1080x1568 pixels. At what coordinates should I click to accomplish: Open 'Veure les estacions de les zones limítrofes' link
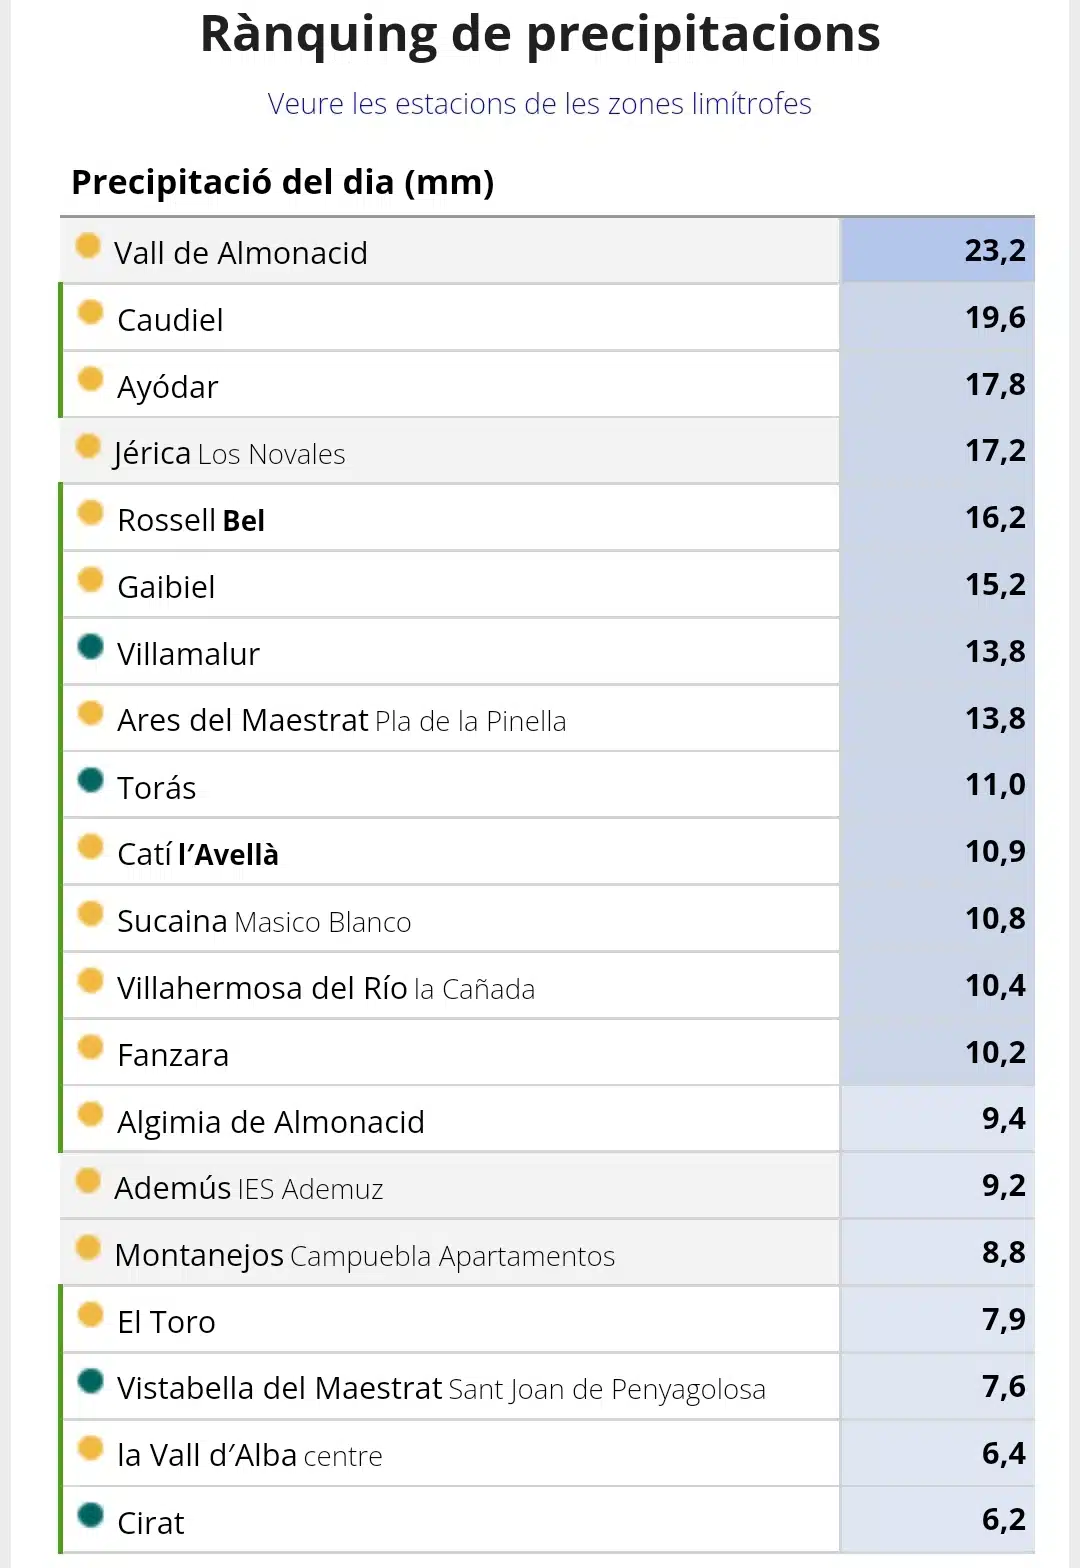[x=539, y=103]
